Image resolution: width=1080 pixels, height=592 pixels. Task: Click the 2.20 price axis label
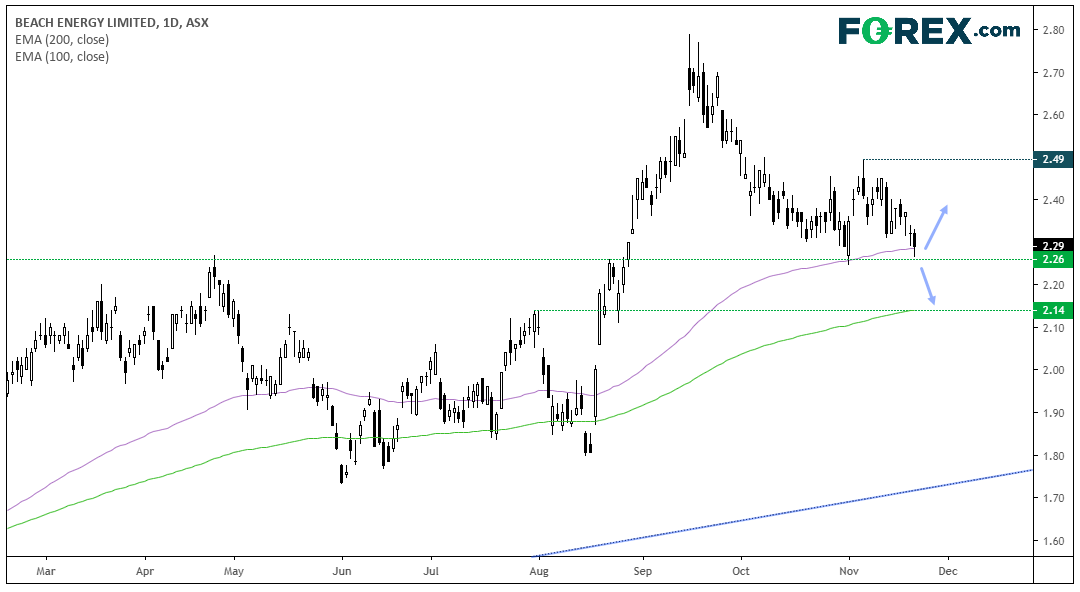point(1053,285)
